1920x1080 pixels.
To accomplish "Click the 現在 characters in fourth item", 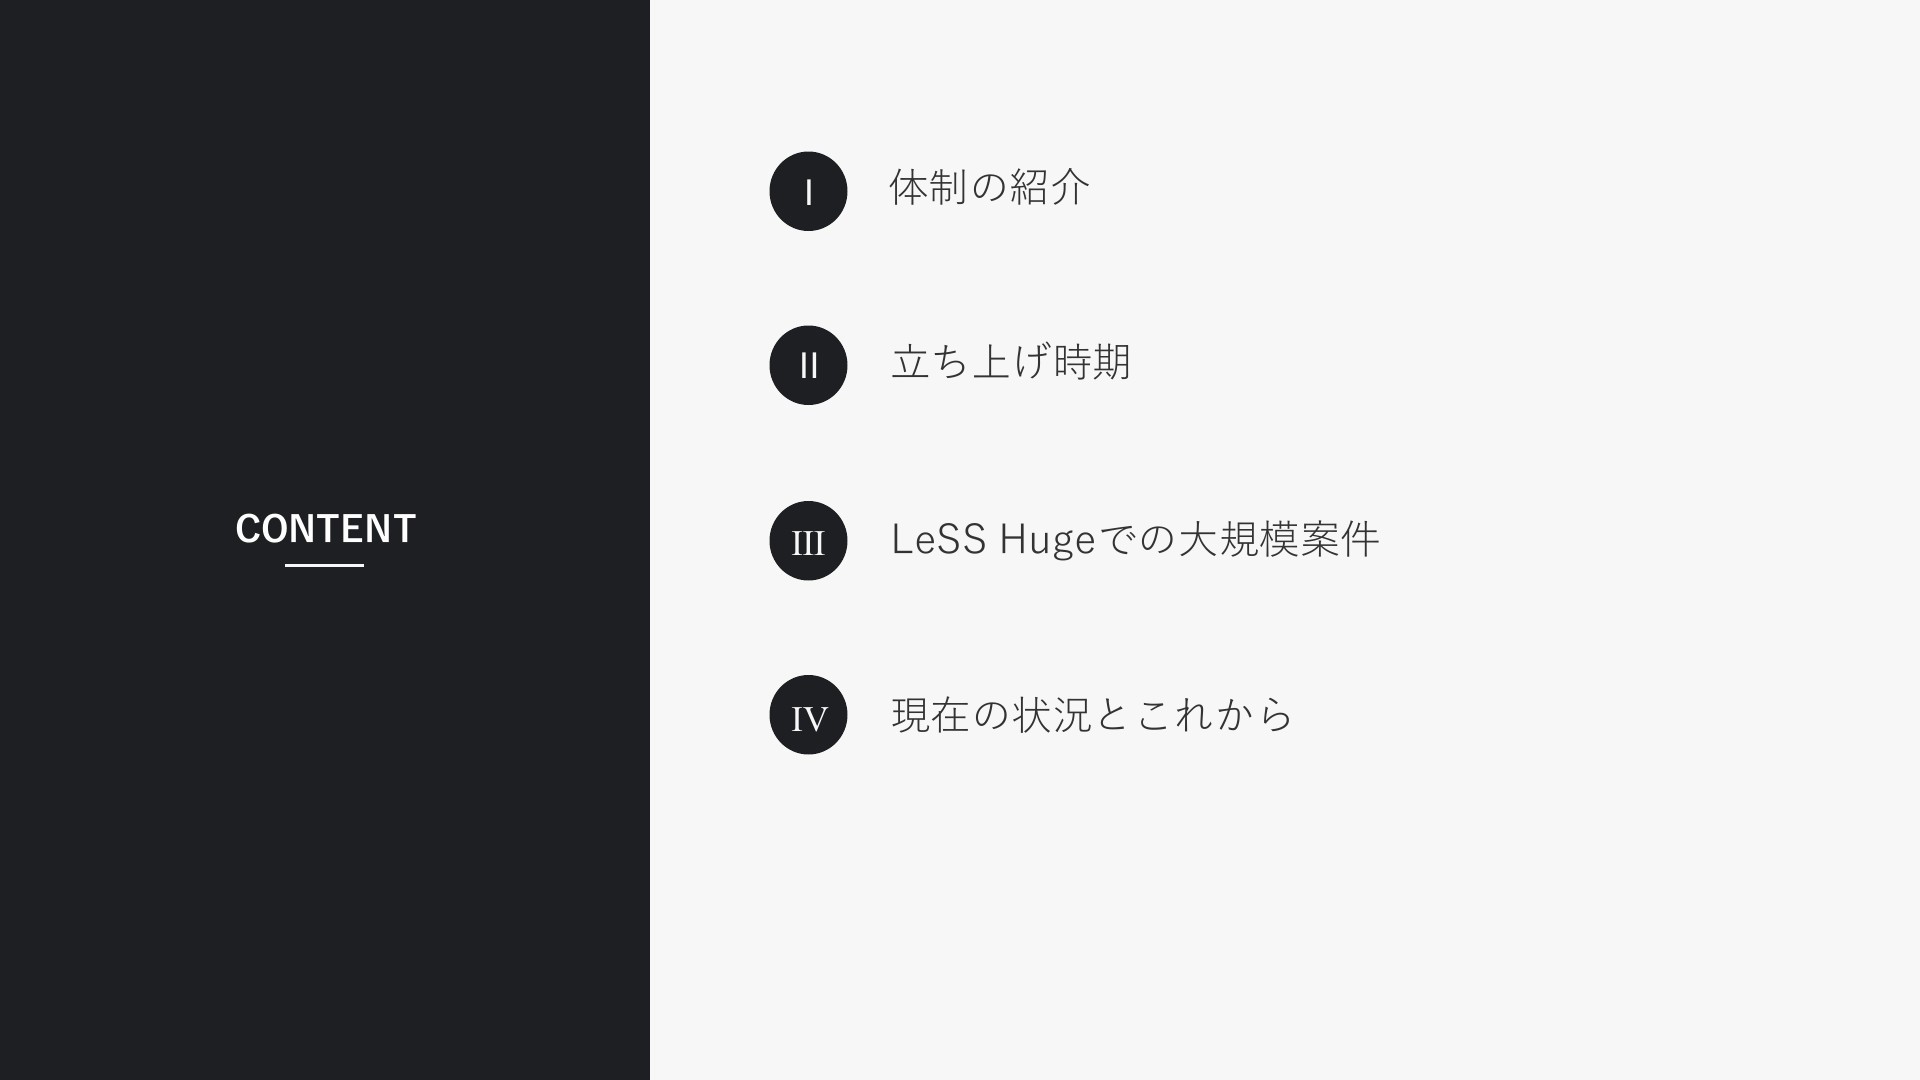I will coord(930,714).
